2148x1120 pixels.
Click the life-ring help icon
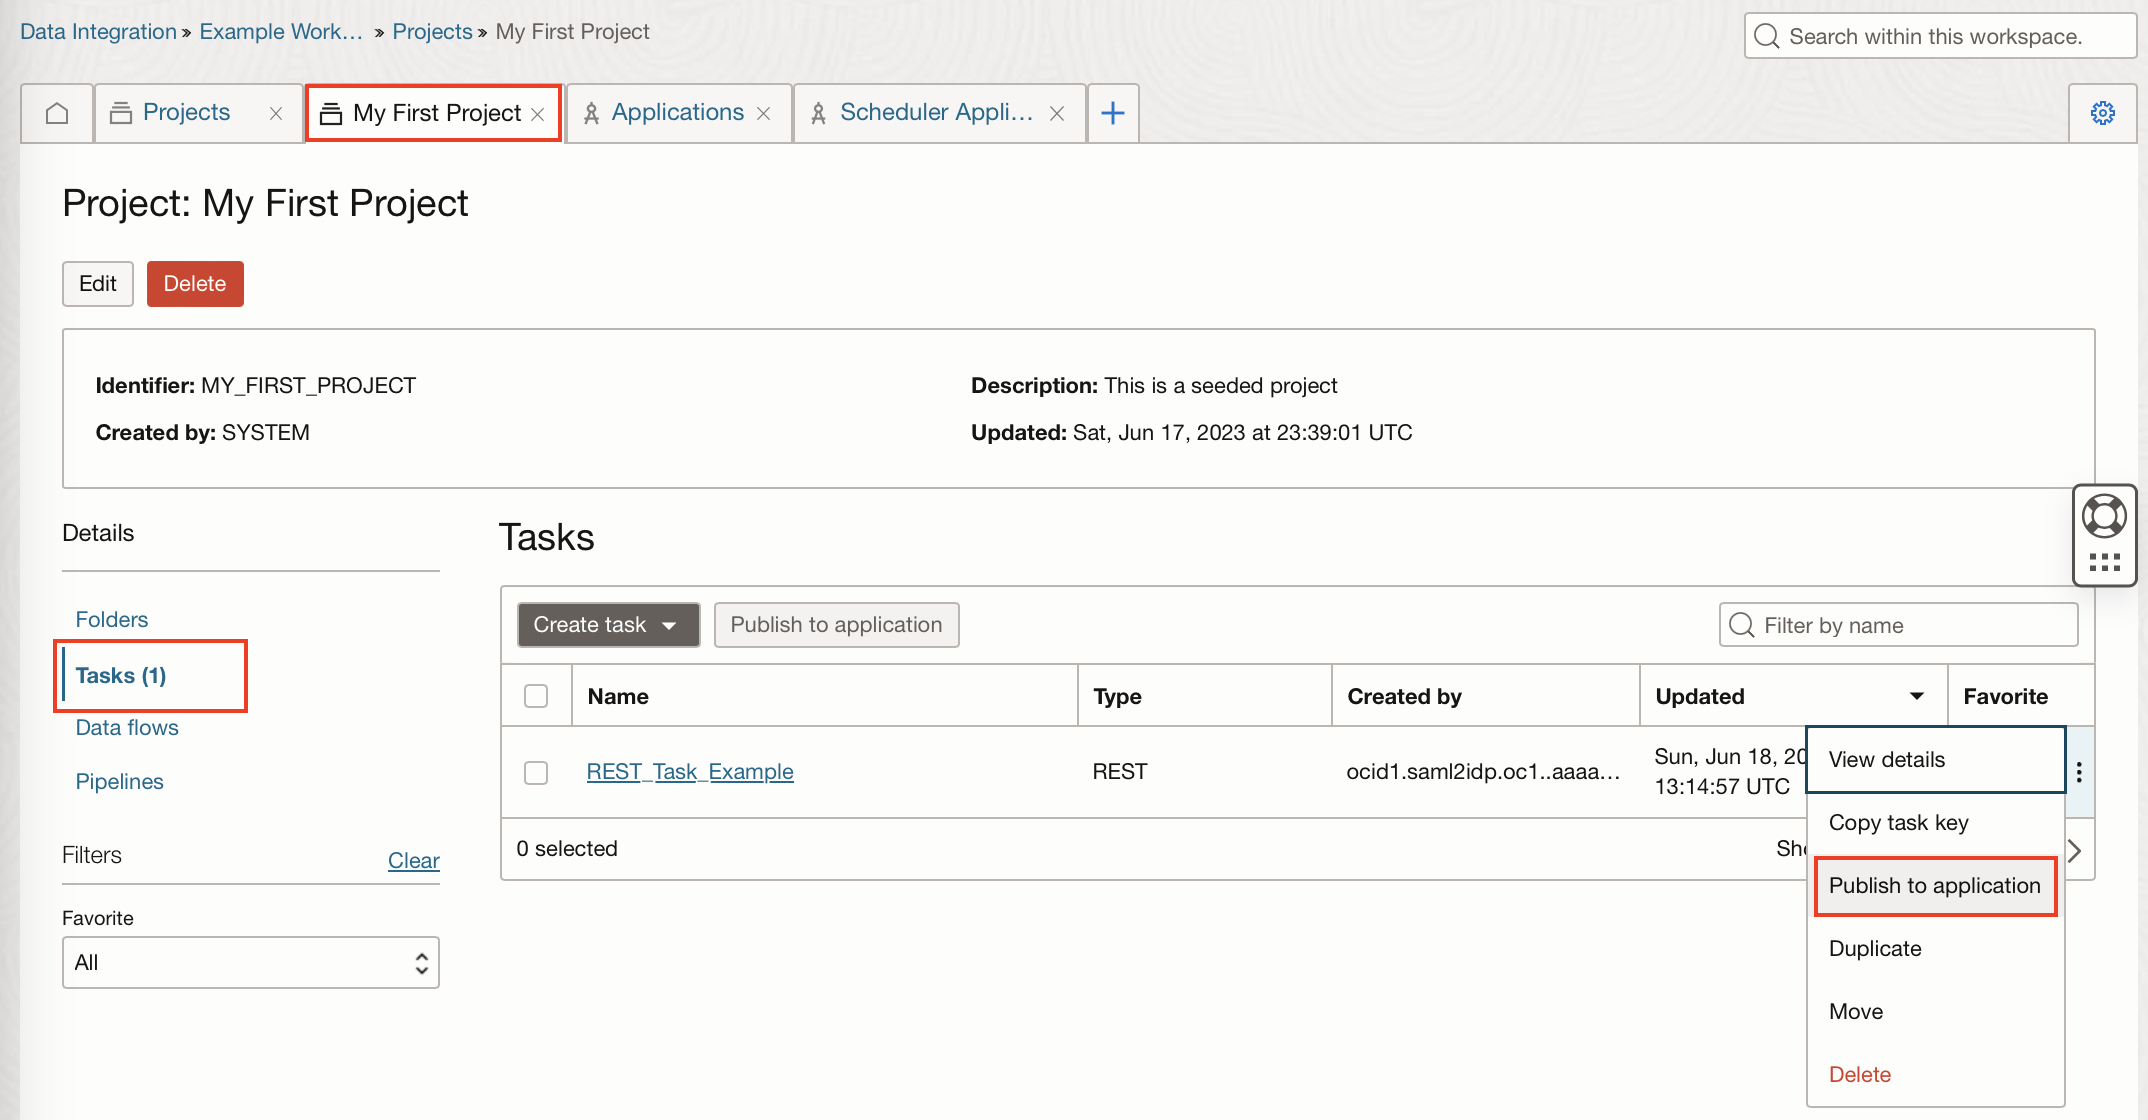click(2104, 516)
